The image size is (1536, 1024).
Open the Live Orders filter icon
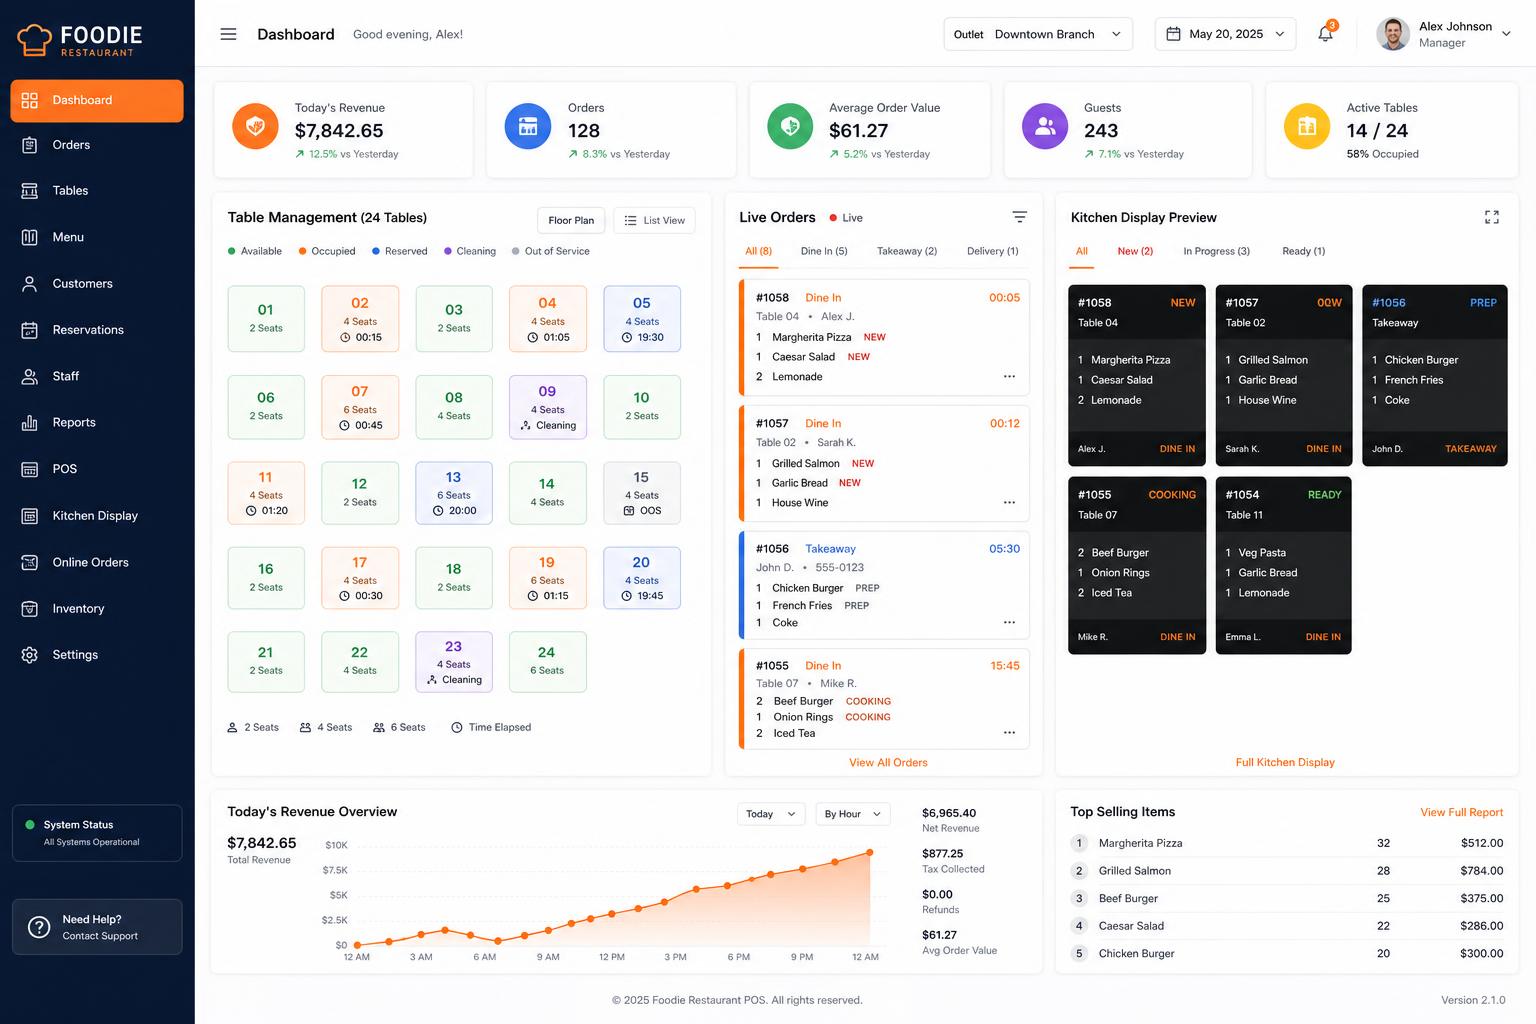pos(1019,217)
